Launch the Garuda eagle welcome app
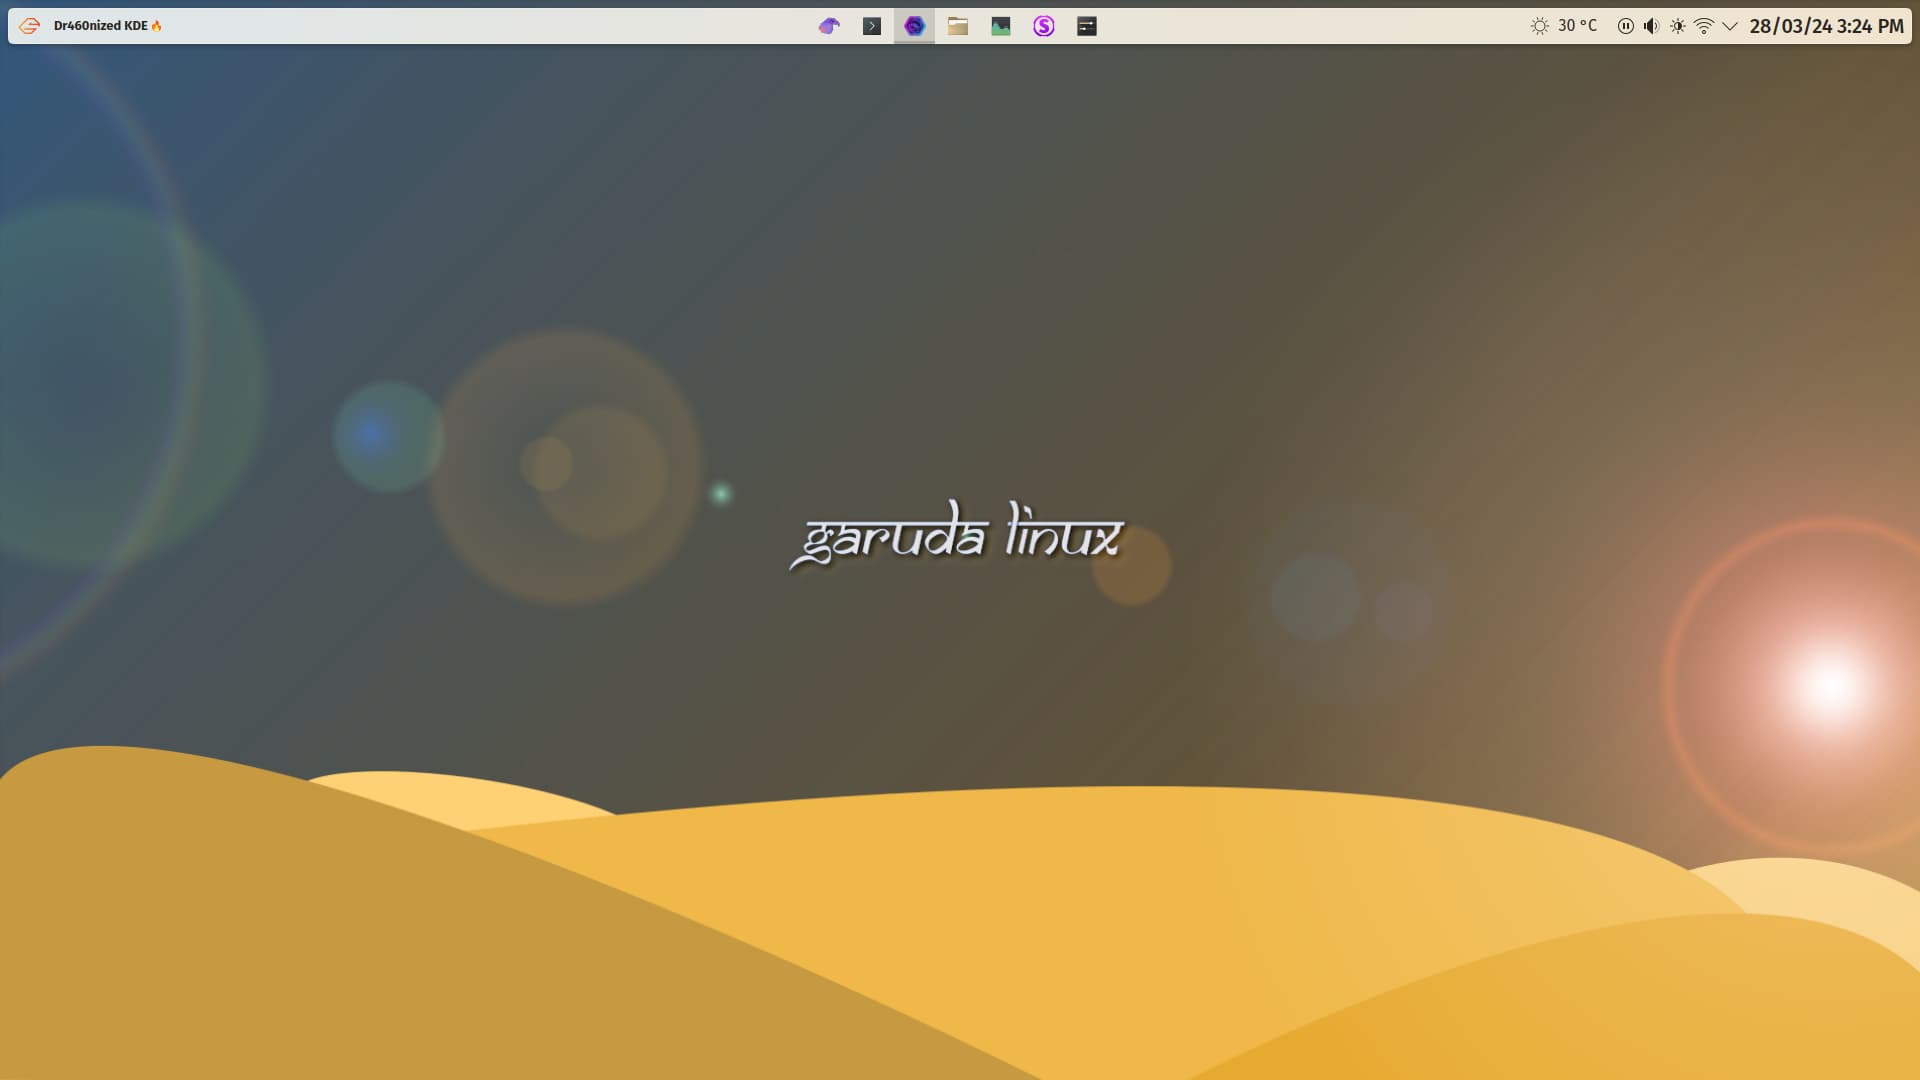Image resolution: width=1920 pixels, height=1080 pixels. pos(829,26)
